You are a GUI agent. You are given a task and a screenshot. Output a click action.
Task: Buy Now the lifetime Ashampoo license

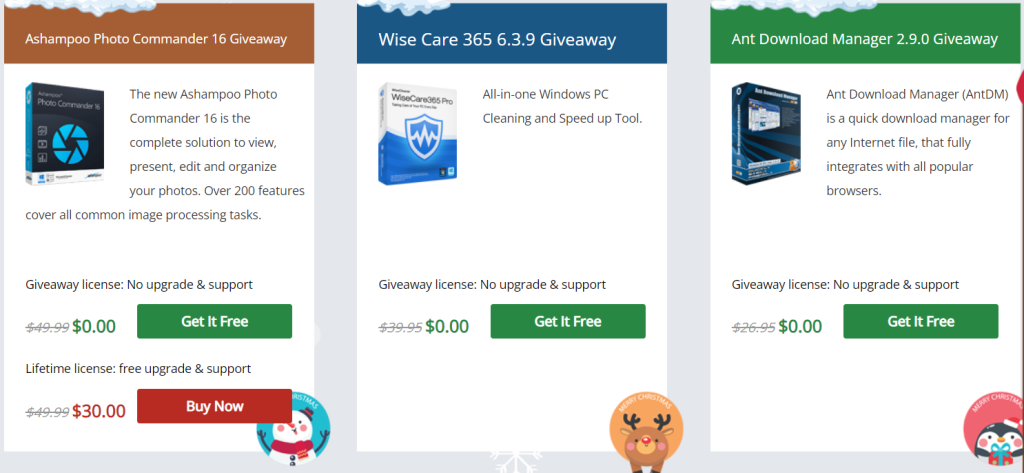point(214,406)
